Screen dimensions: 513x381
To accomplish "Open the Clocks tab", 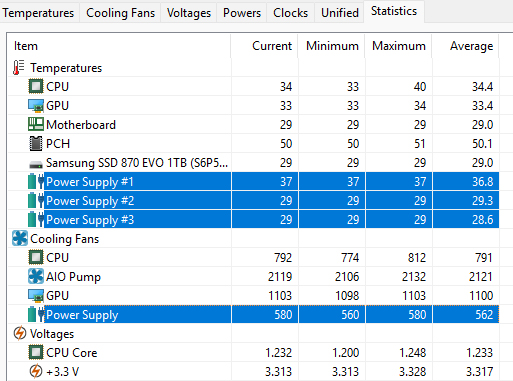I will [290, 13].
